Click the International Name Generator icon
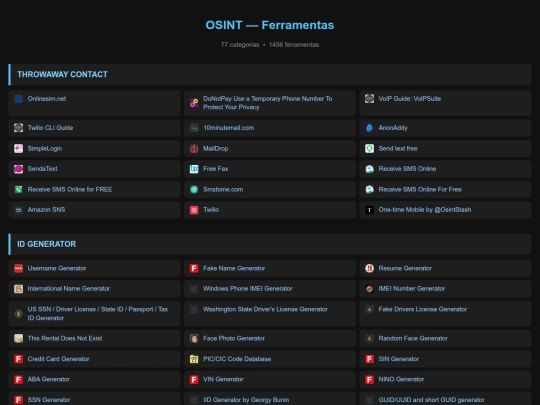The image size is (540, 405). pos(19,289)
